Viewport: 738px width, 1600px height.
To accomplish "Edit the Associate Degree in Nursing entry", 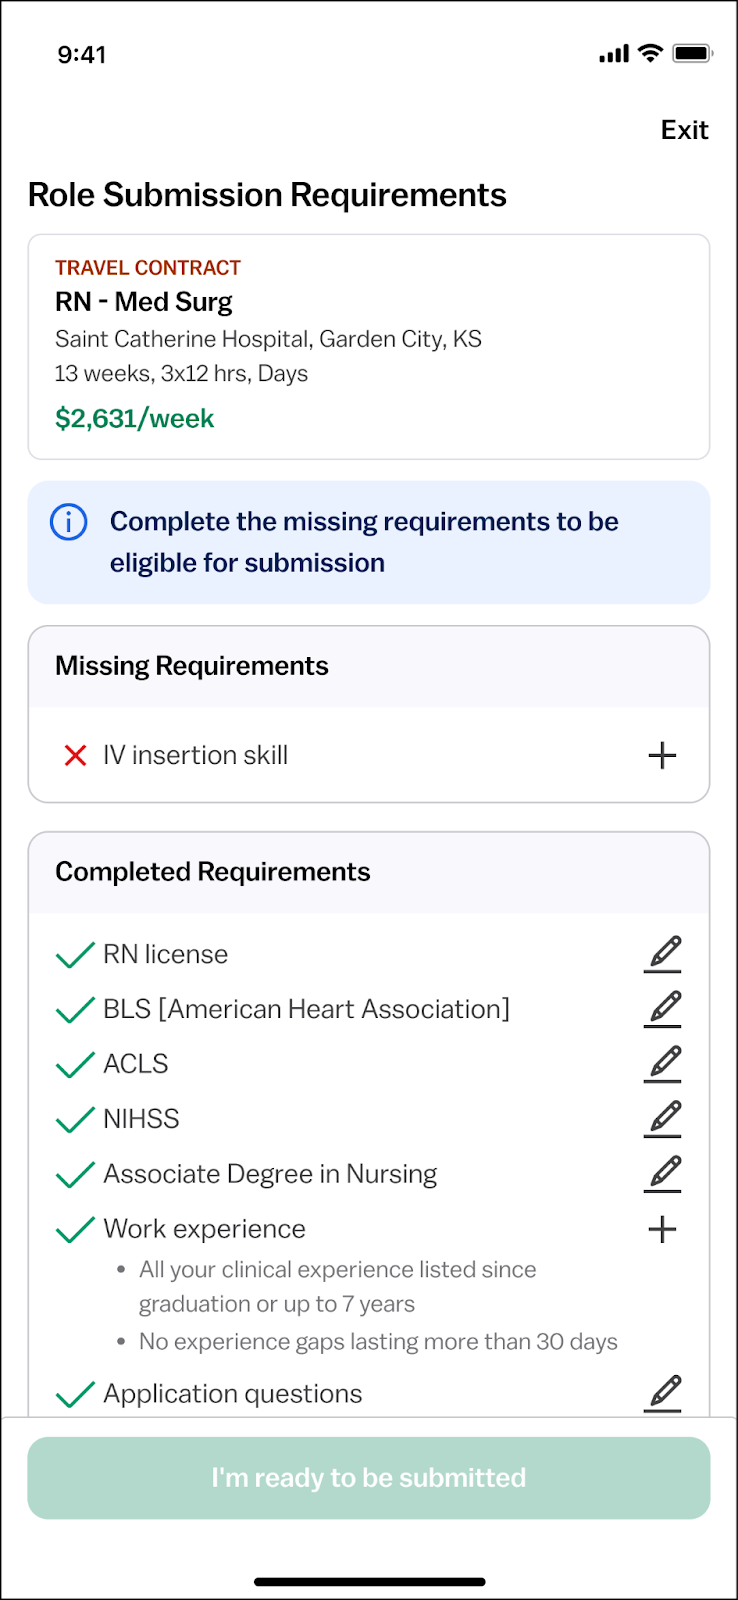I will (663, 1174).
